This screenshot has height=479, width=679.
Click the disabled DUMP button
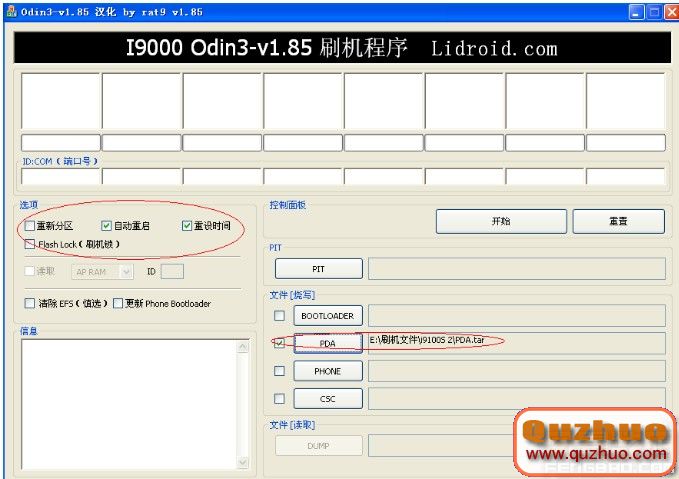coord(319,446)
